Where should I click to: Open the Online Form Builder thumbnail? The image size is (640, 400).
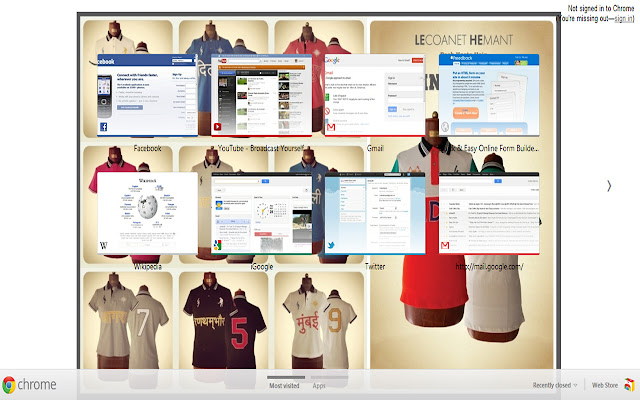(489, 95)
